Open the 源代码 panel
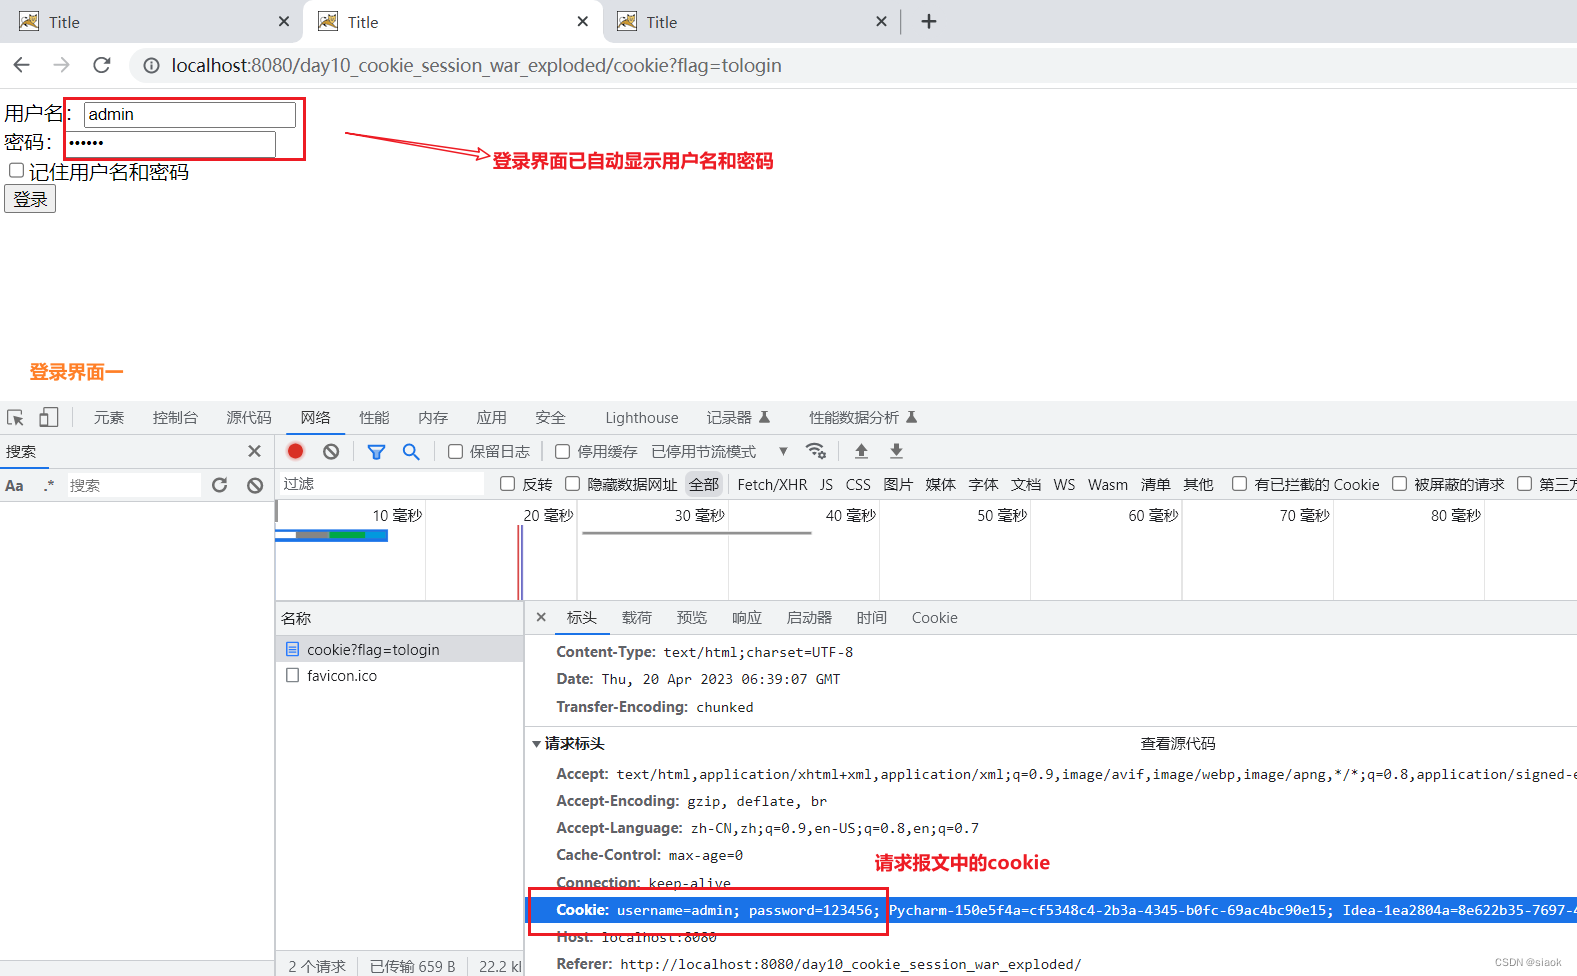1577x976 pixels. (x=249, y=417)
